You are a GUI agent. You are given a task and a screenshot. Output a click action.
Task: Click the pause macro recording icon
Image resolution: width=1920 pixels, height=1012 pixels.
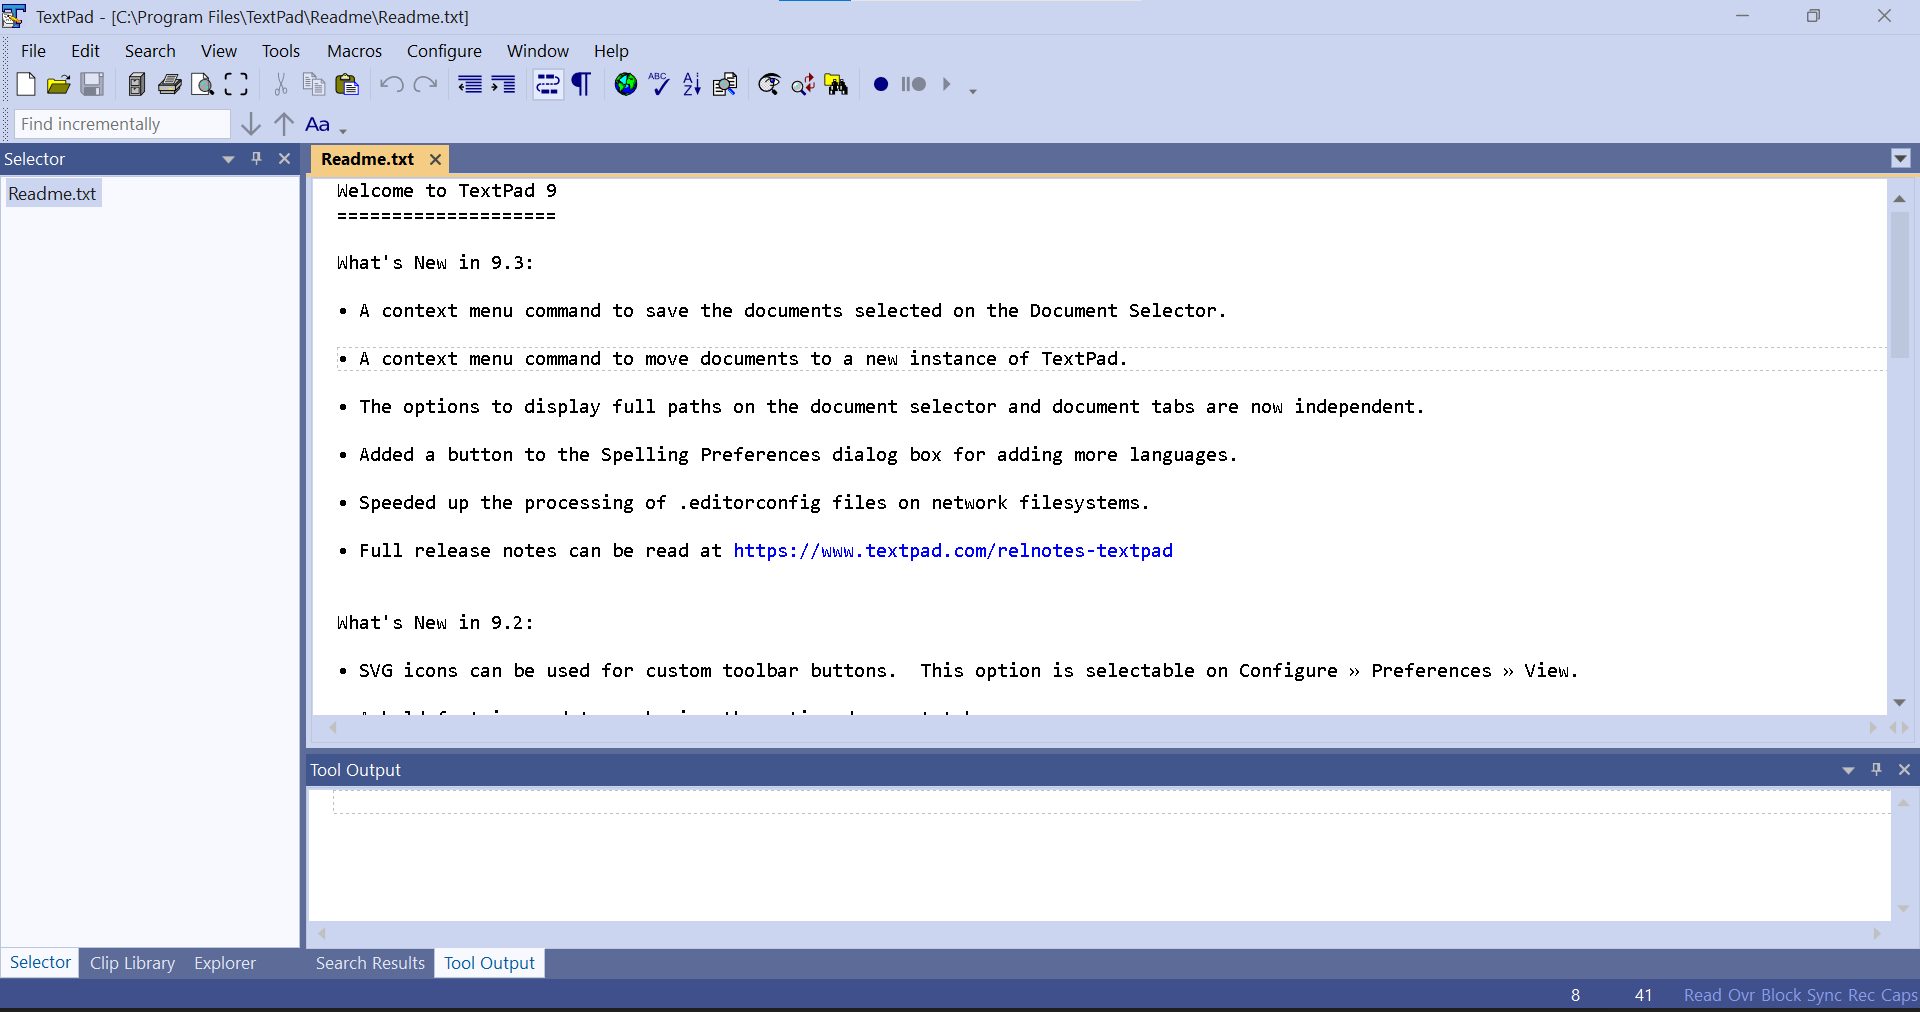point(913,84)
